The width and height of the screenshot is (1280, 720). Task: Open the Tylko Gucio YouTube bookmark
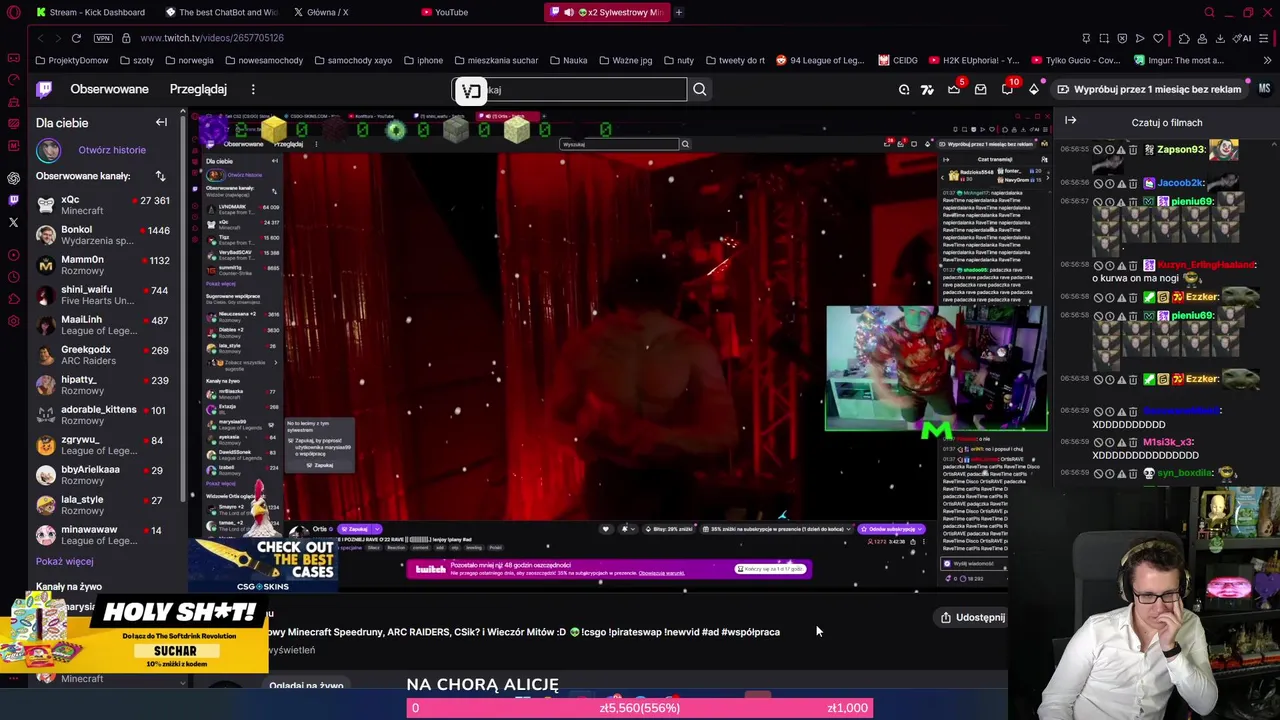1075,60
